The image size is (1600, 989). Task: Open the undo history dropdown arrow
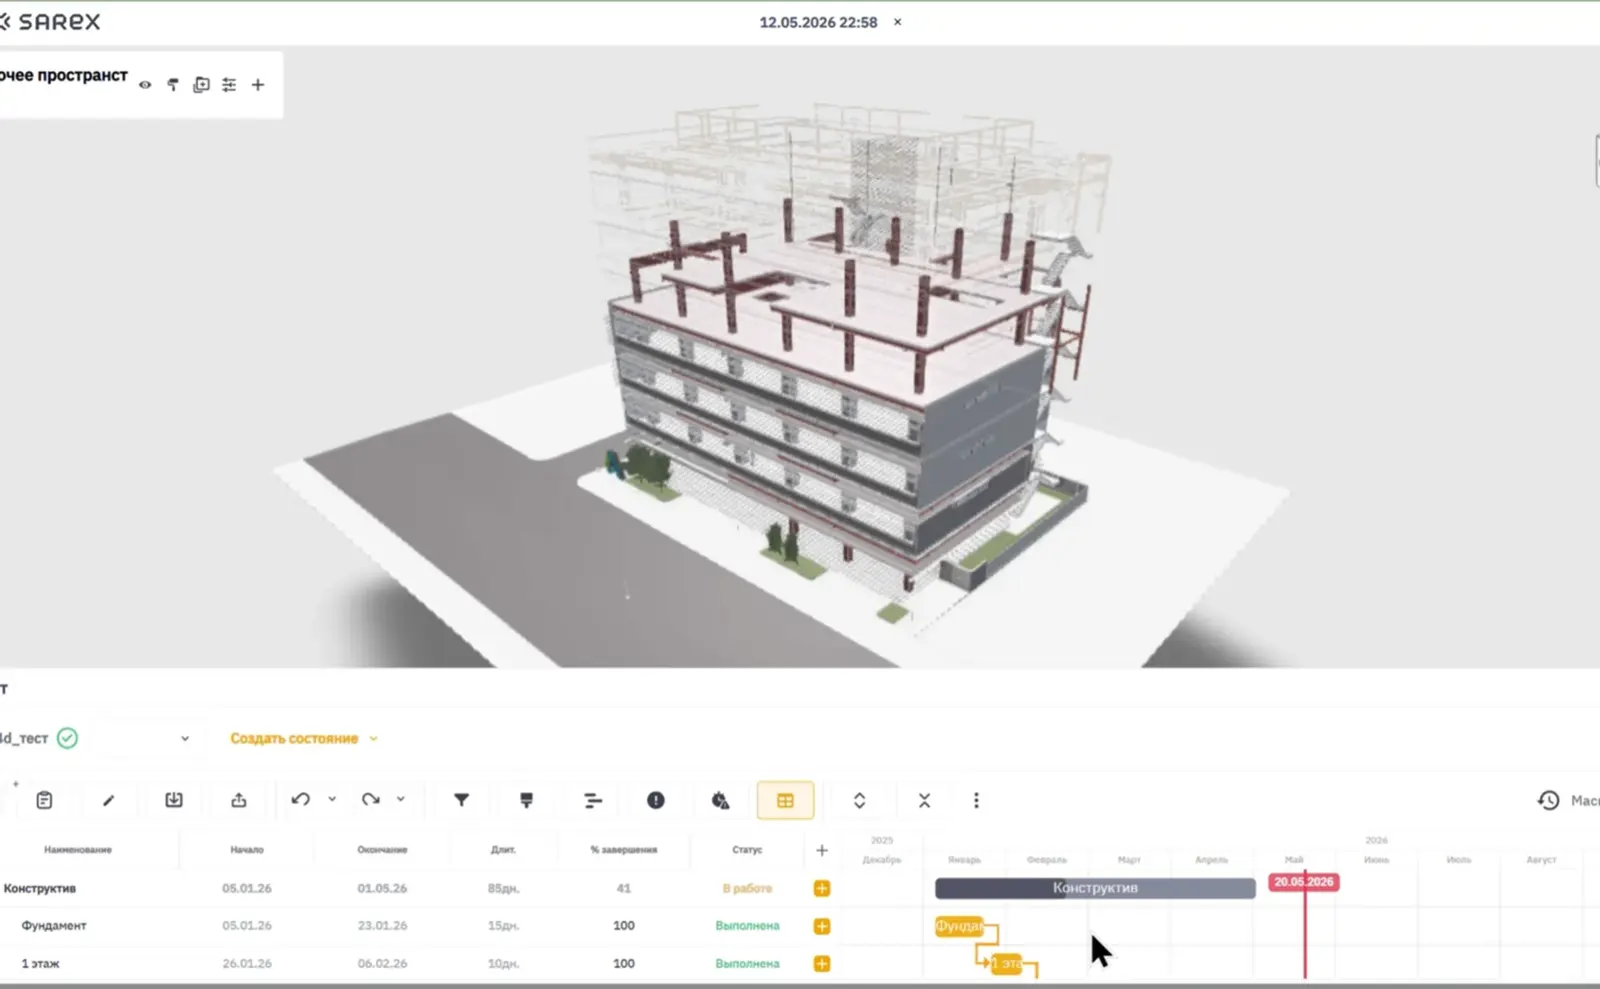[x=332, y=799]
